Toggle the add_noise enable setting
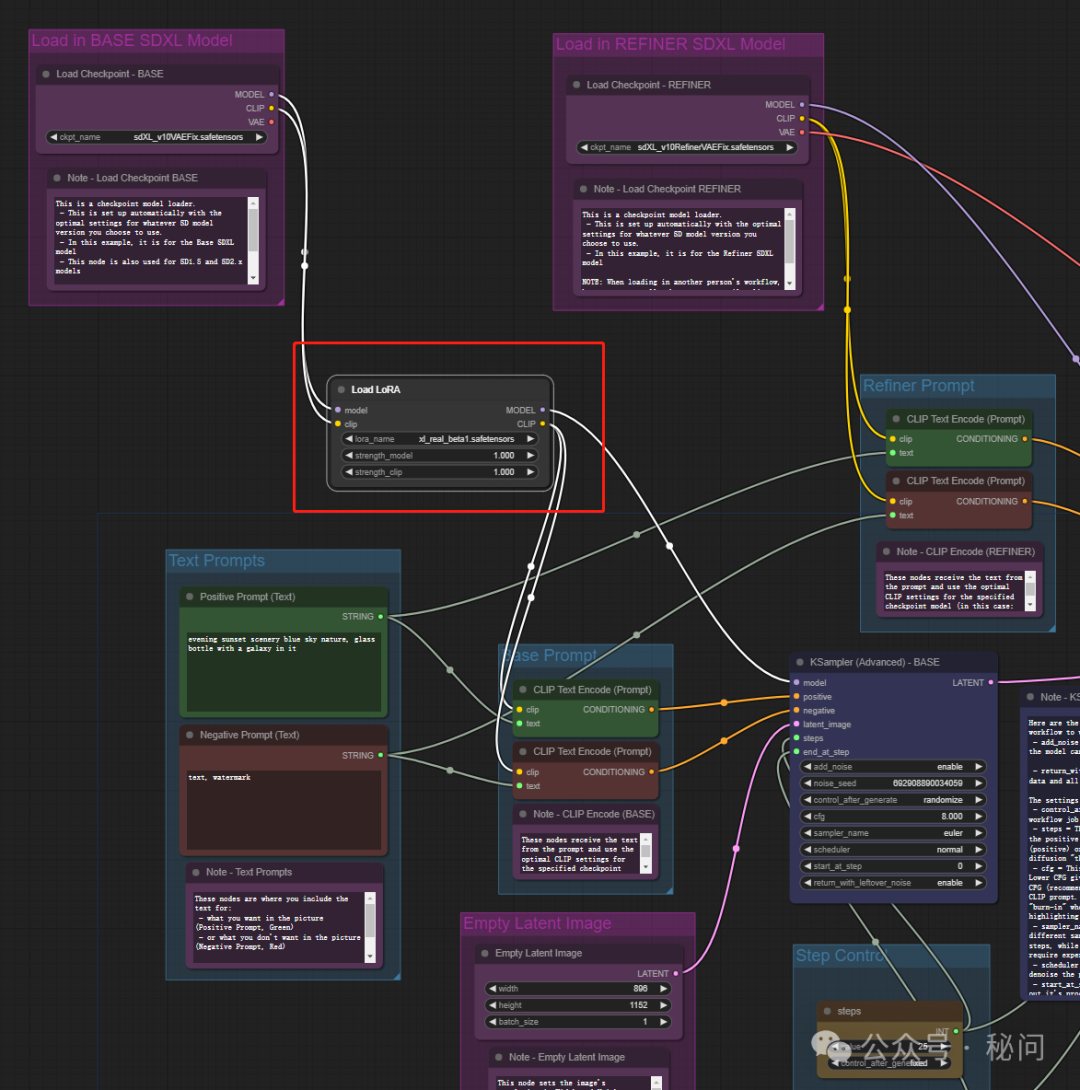Image resolution: width=1080 pixels, height=1090 pixels. click(x=893, y=767)
